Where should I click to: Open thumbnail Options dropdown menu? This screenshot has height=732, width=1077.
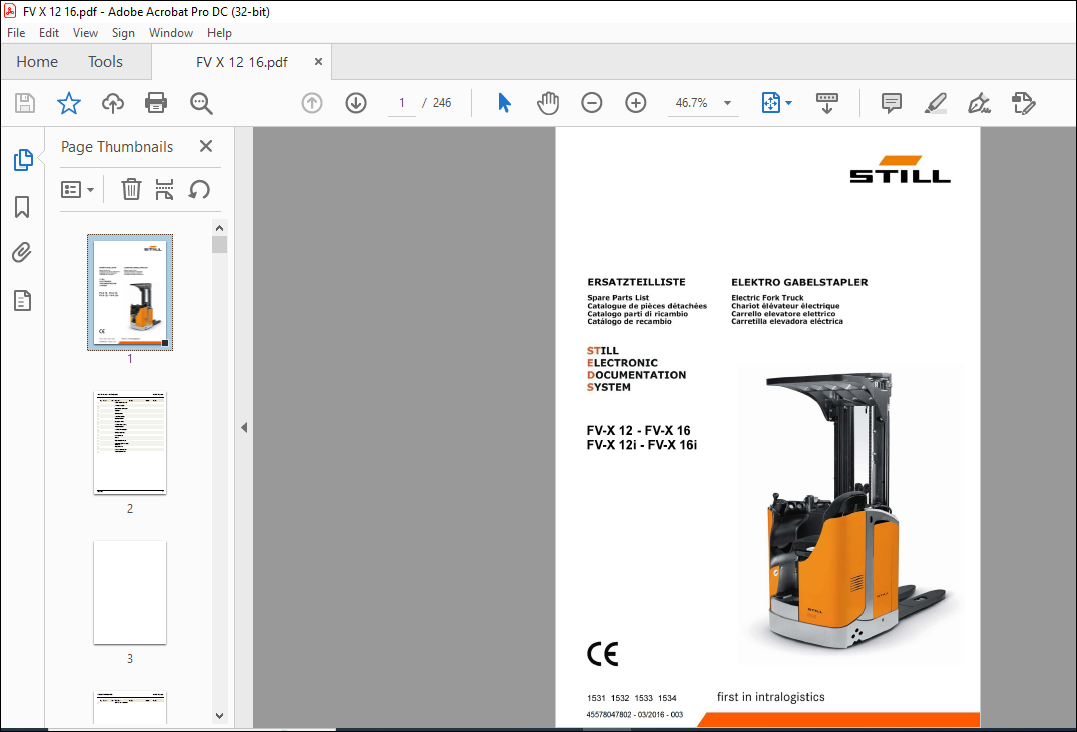tap(77, 190)
